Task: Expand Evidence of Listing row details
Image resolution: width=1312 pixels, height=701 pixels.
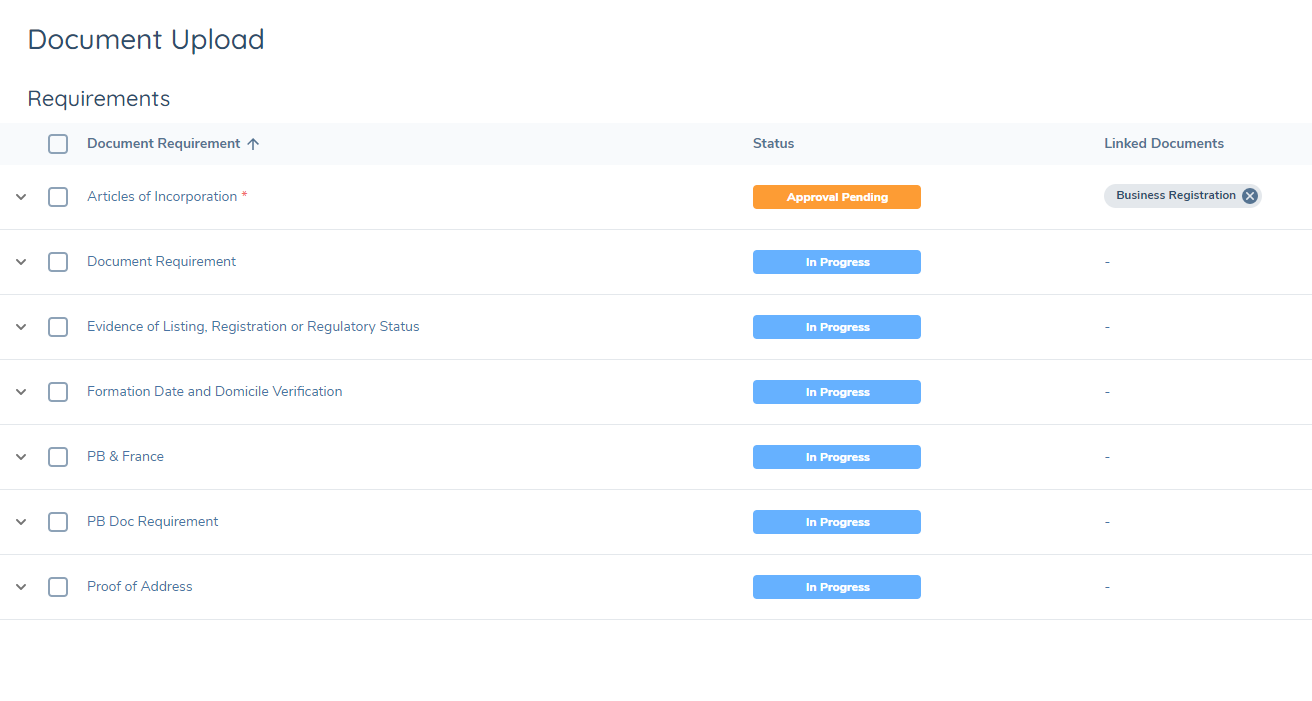Action: (21, 327)
